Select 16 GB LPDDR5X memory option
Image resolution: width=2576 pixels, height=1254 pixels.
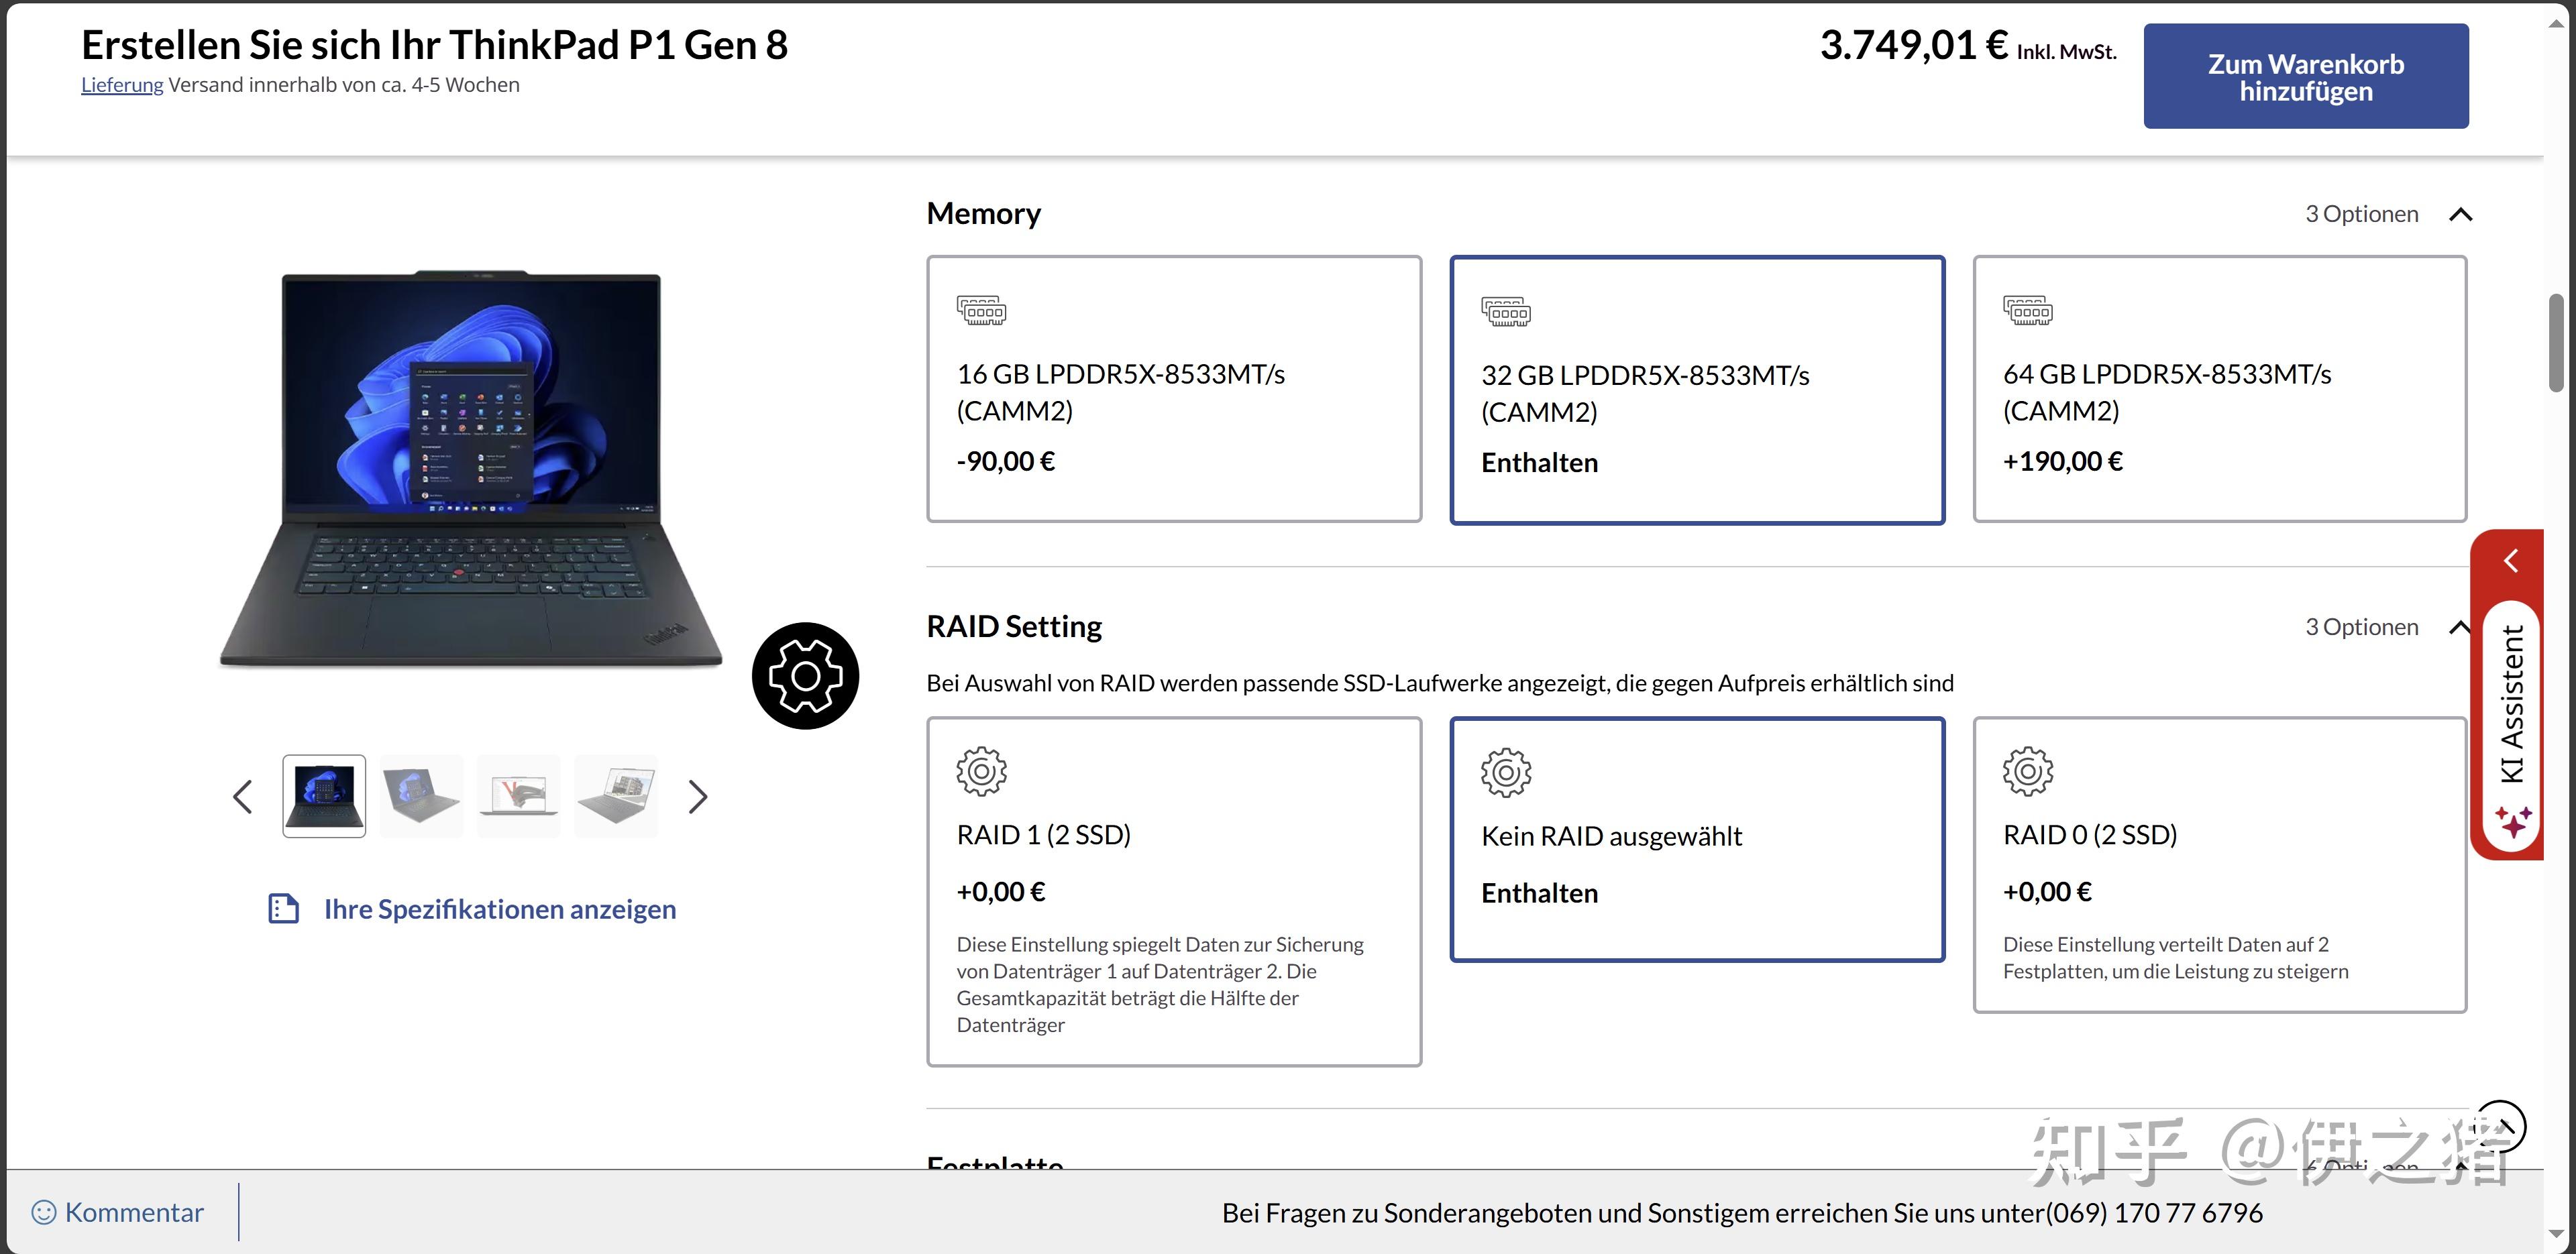(x=1173, y=389)
